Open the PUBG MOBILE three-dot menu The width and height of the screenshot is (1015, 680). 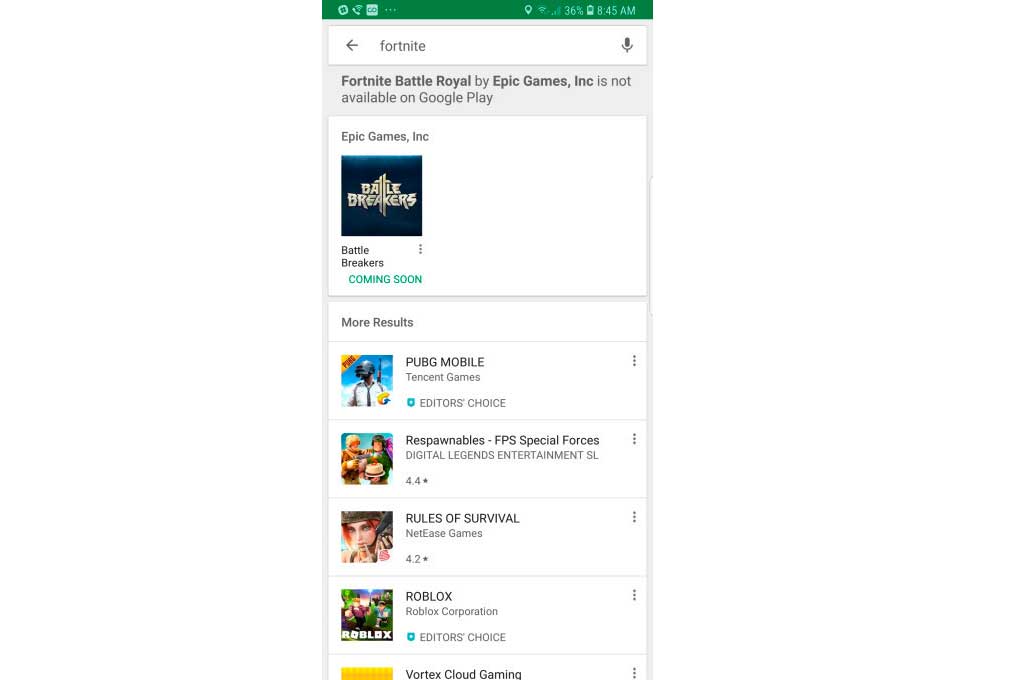point(634,361)
